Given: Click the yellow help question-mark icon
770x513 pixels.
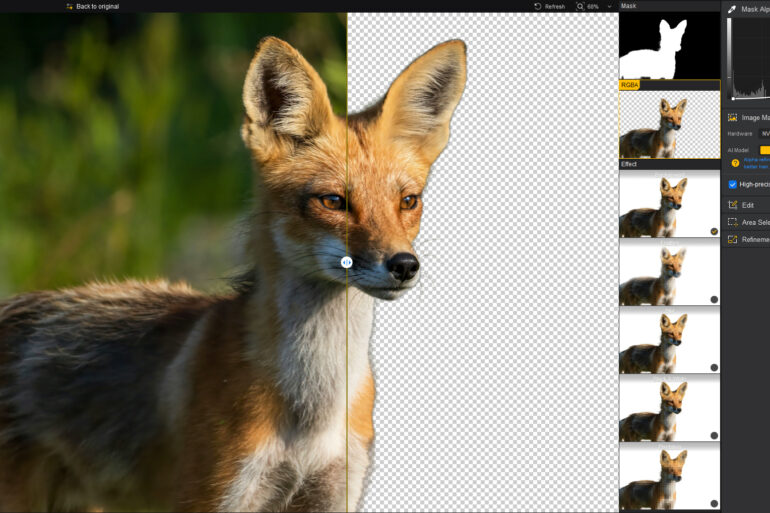Looking at the screenshot, I should [735, 162].
